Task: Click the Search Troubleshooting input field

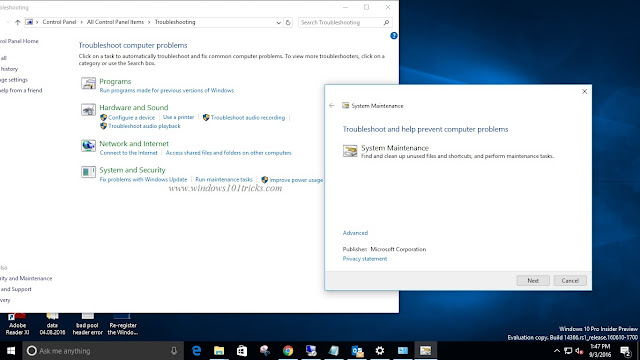Action: pyautogui.click(x=340, y=22)
